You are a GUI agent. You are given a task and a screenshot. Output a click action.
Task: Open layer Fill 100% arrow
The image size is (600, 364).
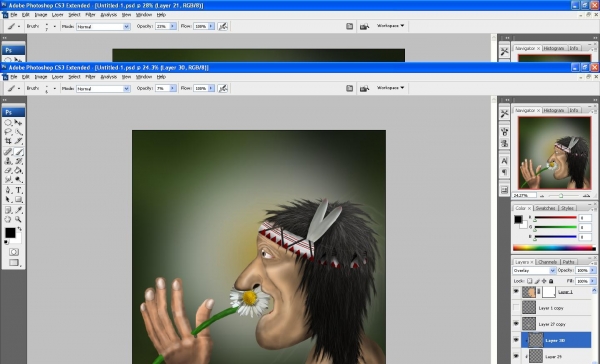(593, 281)
